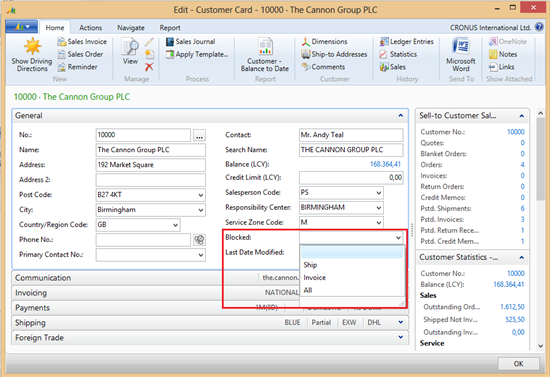Open the City dropdown
This screenshot has width=550, height=377.
coord(201,210)
